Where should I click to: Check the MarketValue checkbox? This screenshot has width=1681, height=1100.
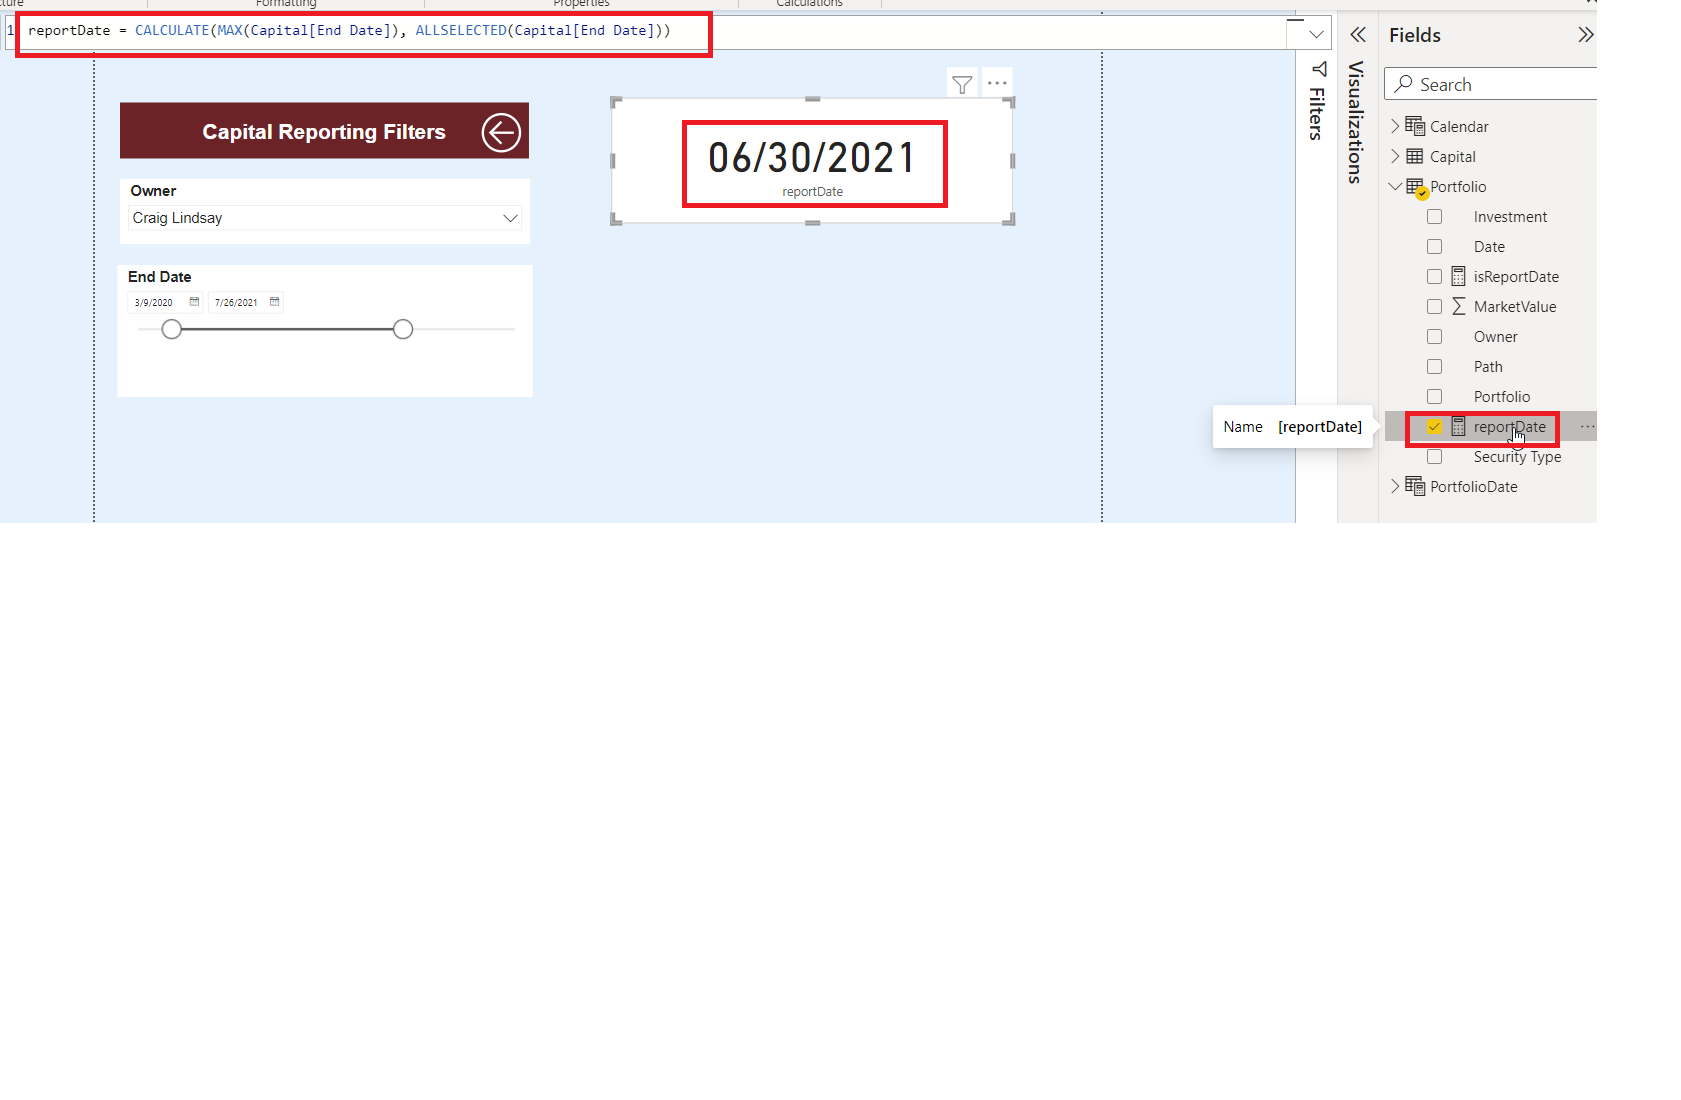1434,307
